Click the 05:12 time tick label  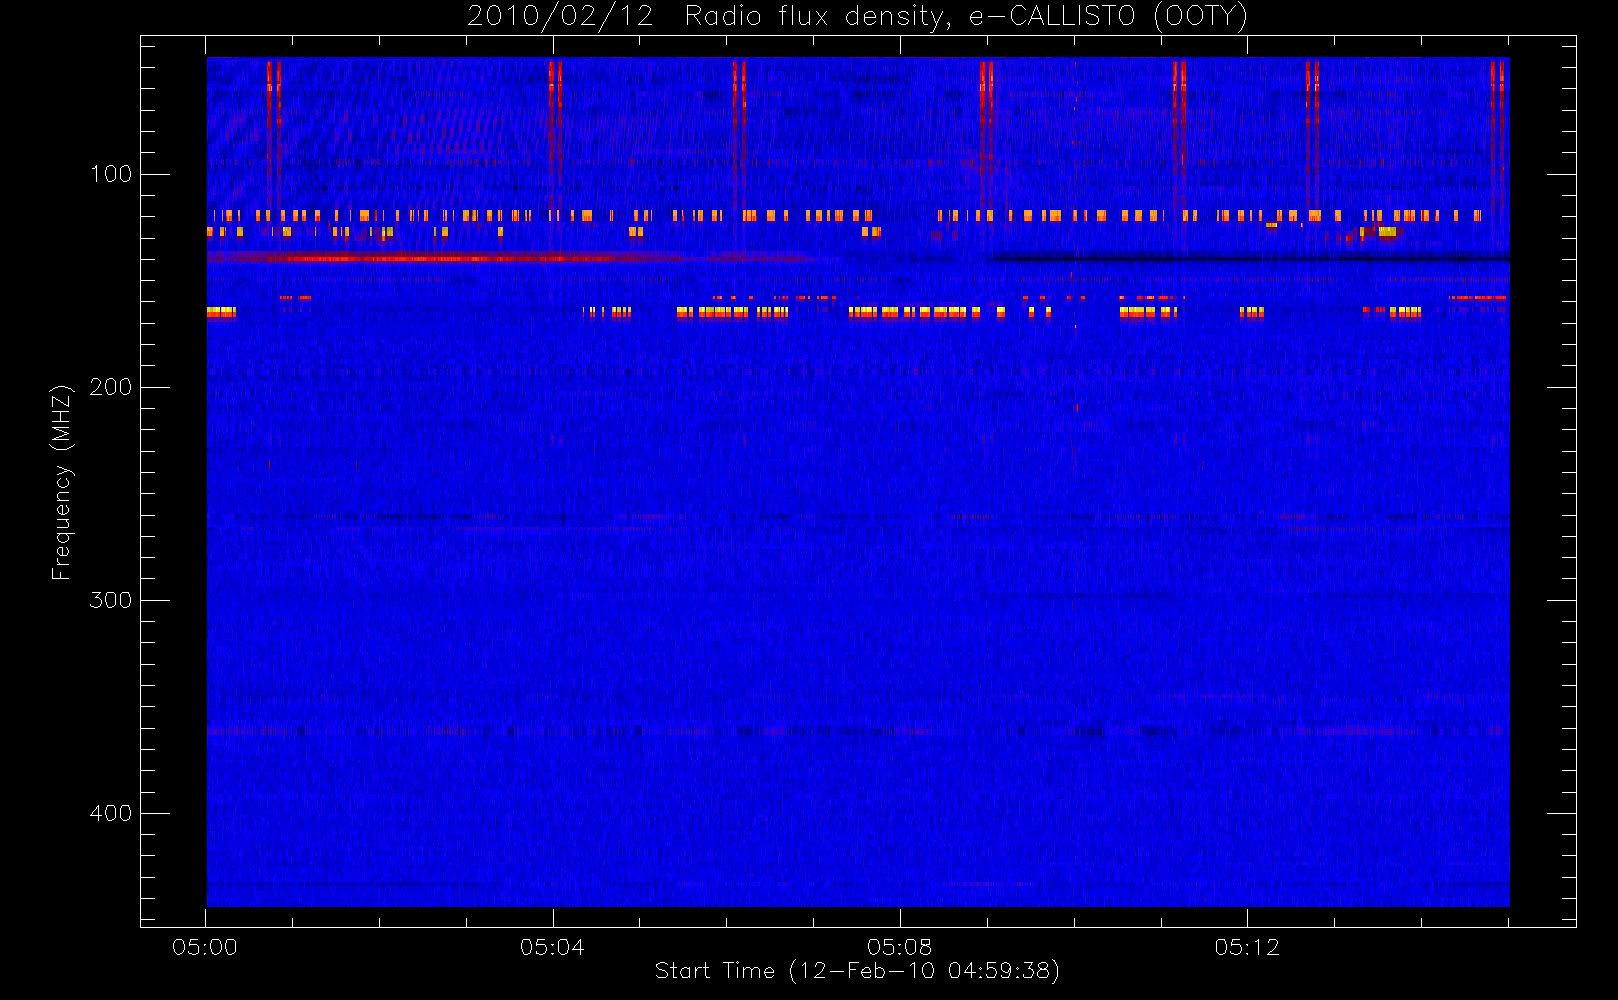[1247, 947]
